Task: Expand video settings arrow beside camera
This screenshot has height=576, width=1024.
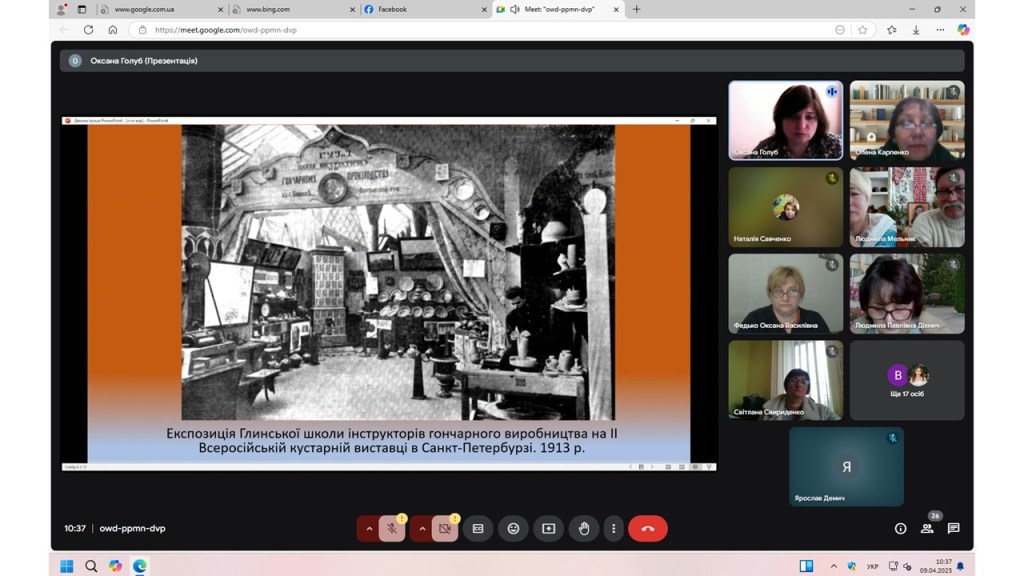Action: [x=421, y=528]
